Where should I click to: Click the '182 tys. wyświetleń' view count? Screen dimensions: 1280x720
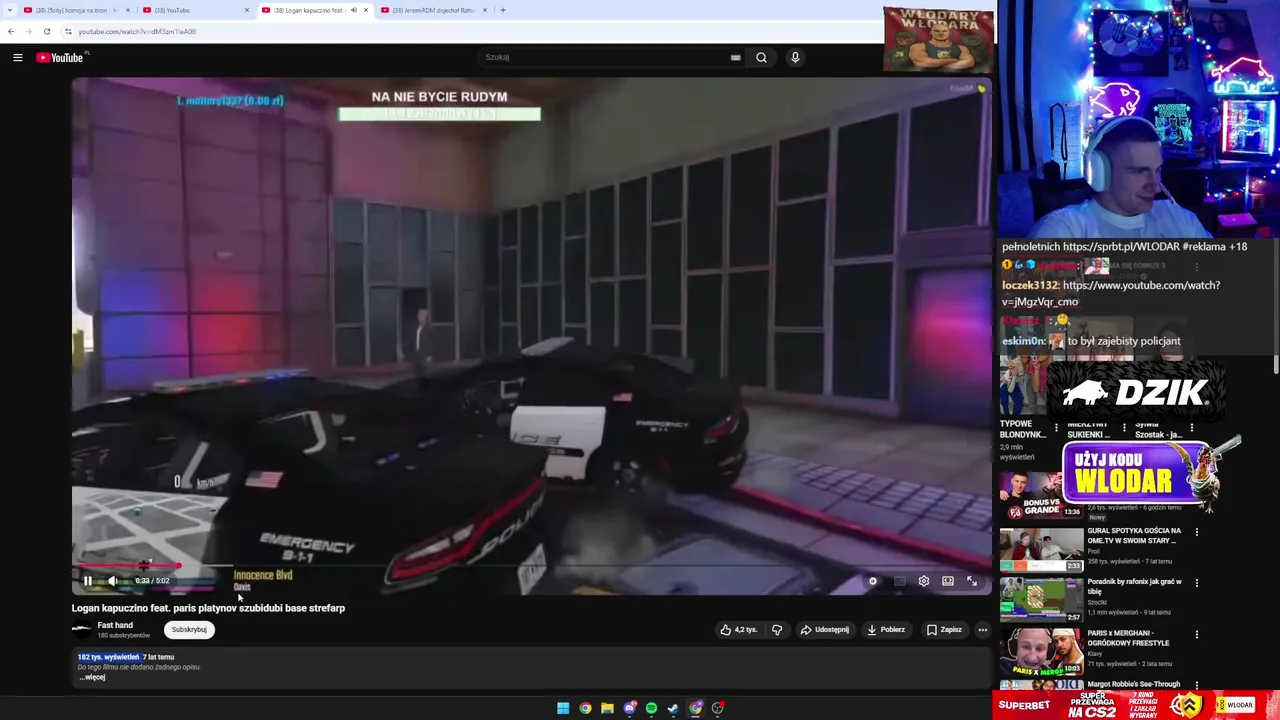tap(108, 657)
